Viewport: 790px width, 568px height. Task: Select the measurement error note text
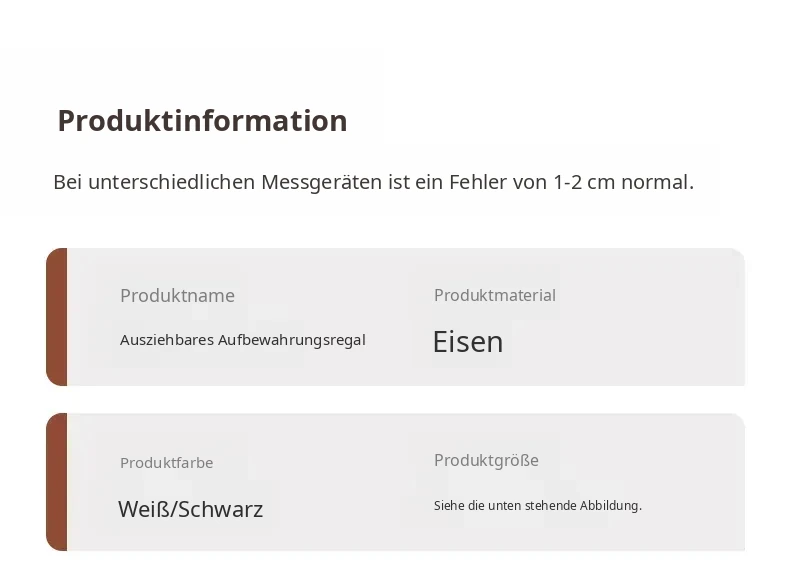[x=373, y=182]
